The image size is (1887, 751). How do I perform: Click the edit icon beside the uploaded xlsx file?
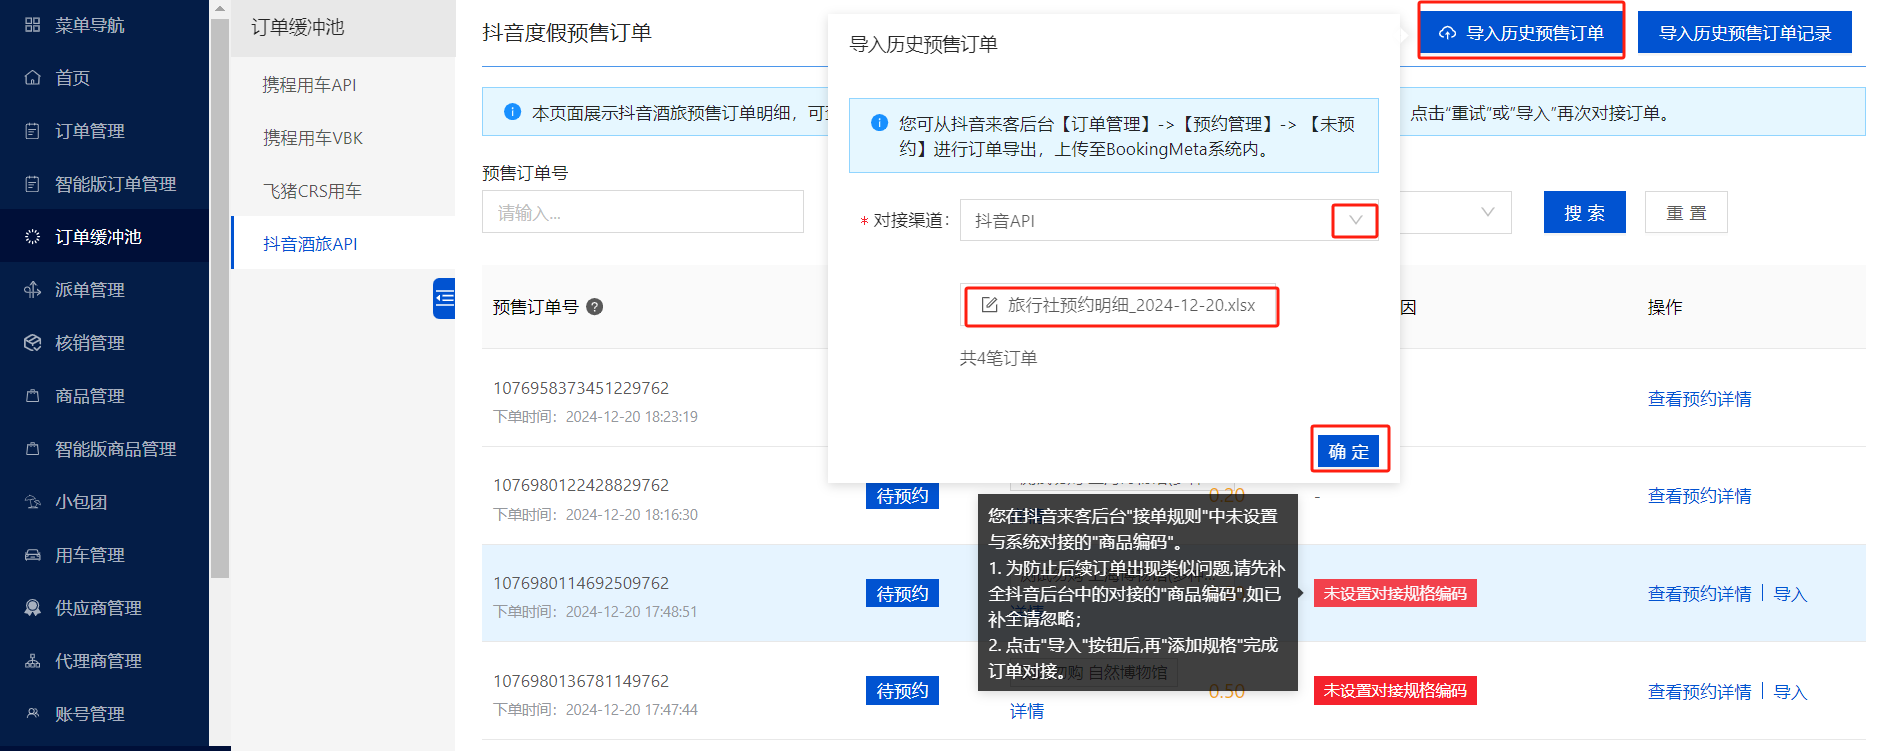(x=989, y=305)
